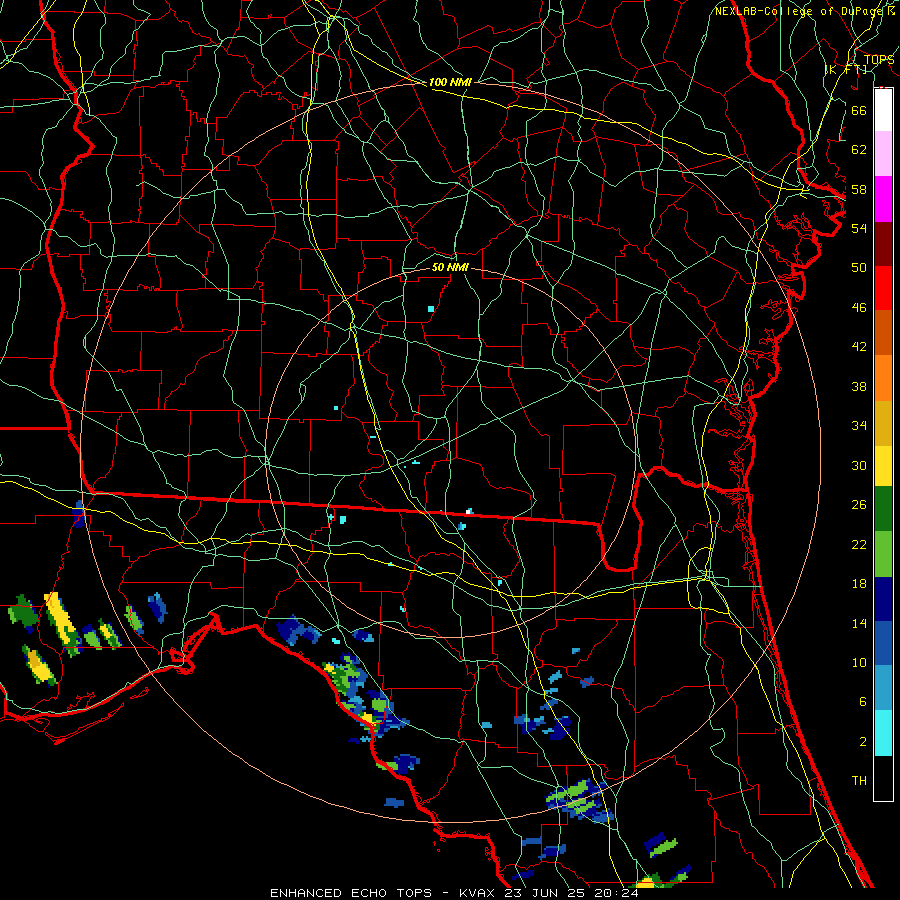The height and width of the screenshot is (900, 900).
Task: Click the "26" legend value
Action: pyautogui.click(x=859, y=505)
